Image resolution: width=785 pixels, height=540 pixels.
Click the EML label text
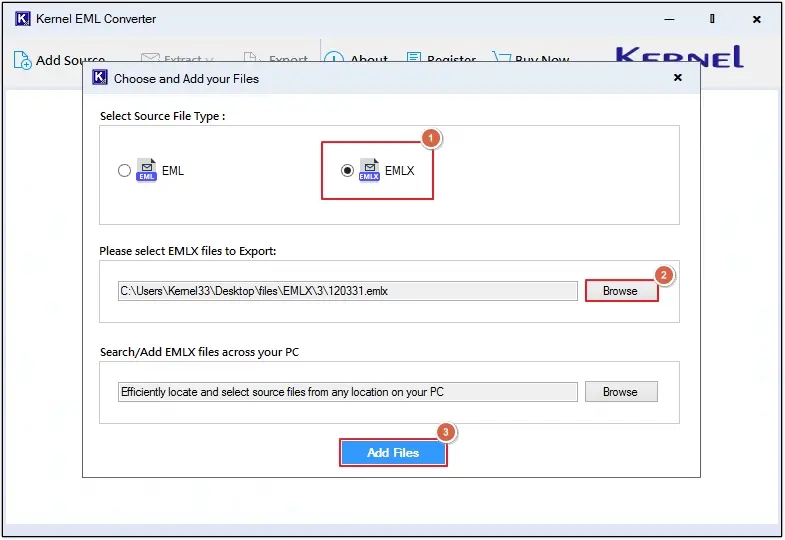(x=173, y=171)
